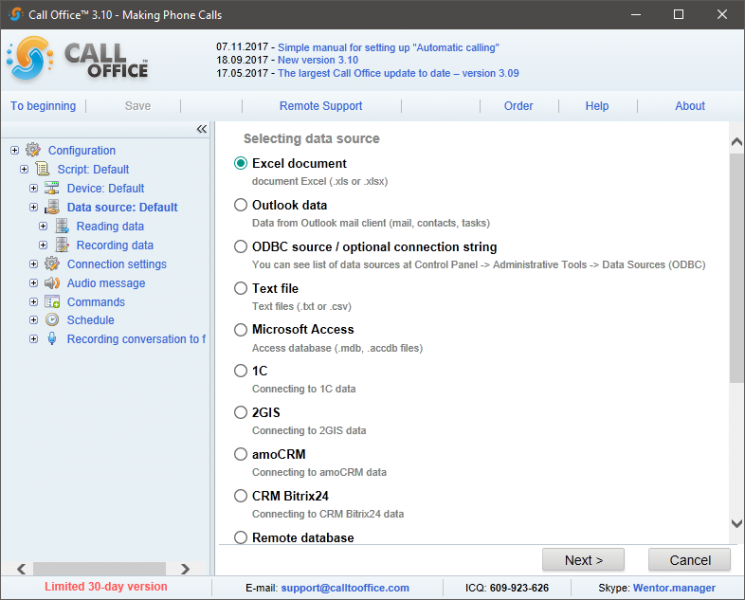Select ODBC source radio button

[240, 247]
